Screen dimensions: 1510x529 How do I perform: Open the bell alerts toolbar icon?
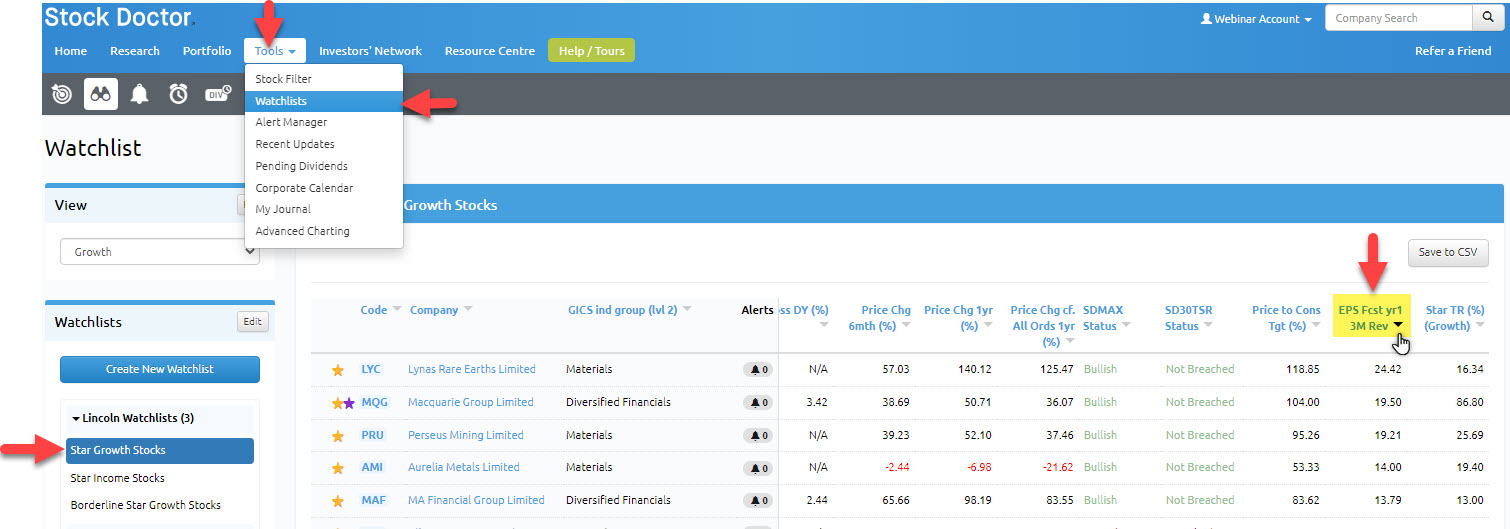coord(140,94)
